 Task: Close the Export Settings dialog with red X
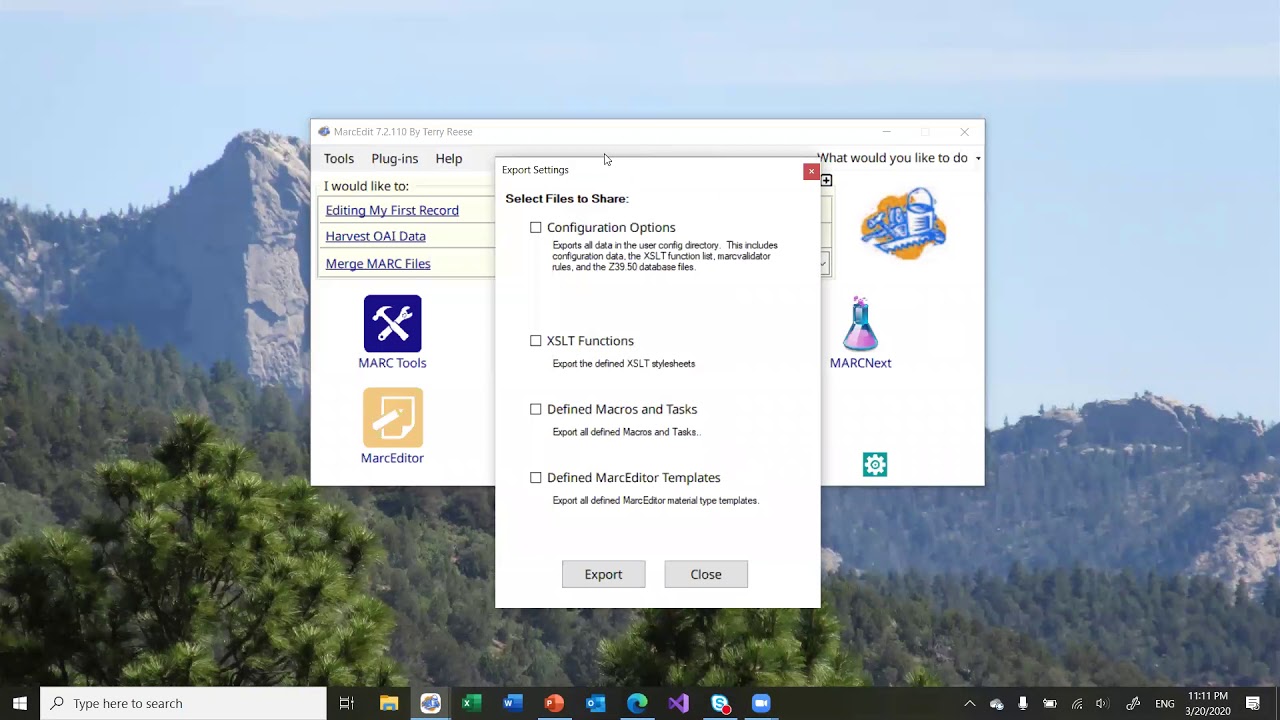click(811, 172)
